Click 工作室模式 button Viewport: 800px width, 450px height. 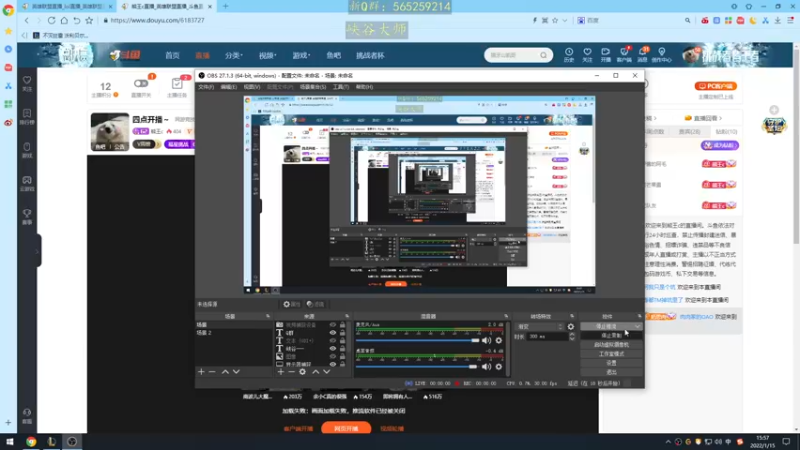[x=611, y=354]
